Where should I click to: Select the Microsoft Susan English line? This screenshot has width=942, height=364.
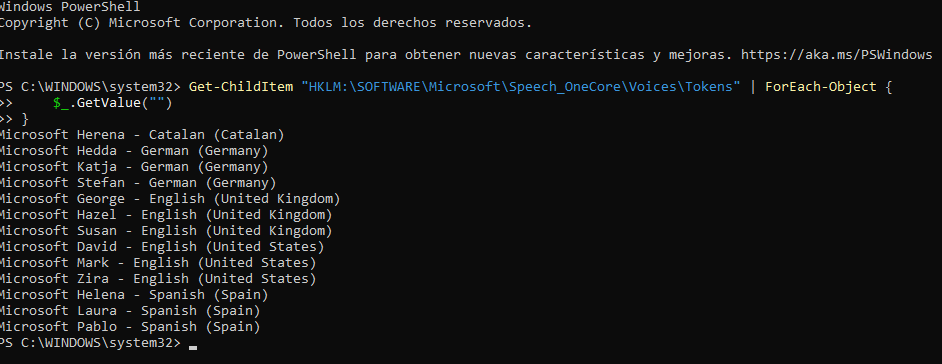point(166,231)
